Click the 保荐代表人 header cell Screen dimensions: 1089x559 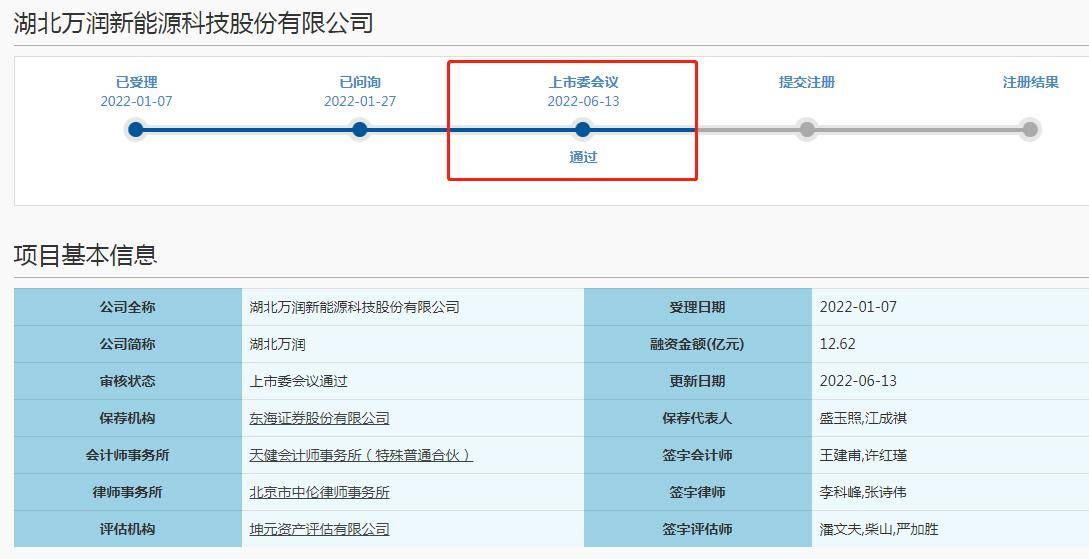pyautogui.click(x=698, y=418)
